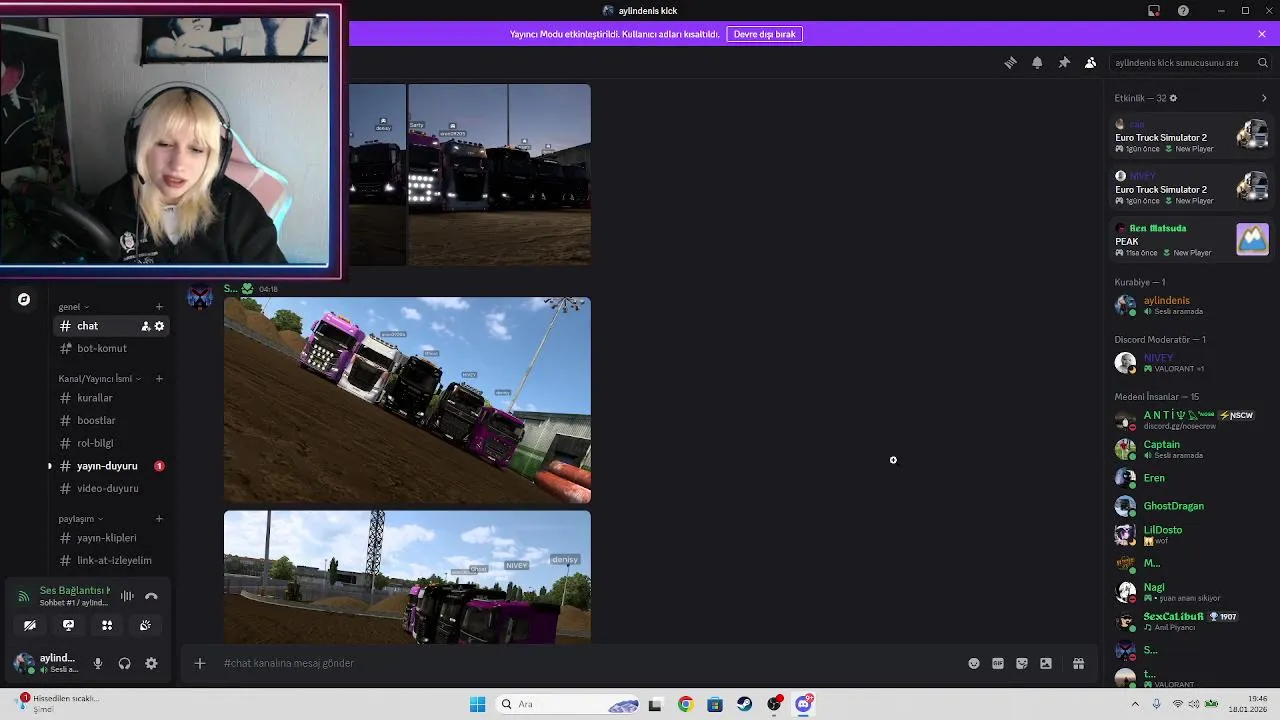Image resolution: width=1280 pixels, height=720 pixels.
Task: Add a channel to the paylaşım category
Action: click(159, 519)
